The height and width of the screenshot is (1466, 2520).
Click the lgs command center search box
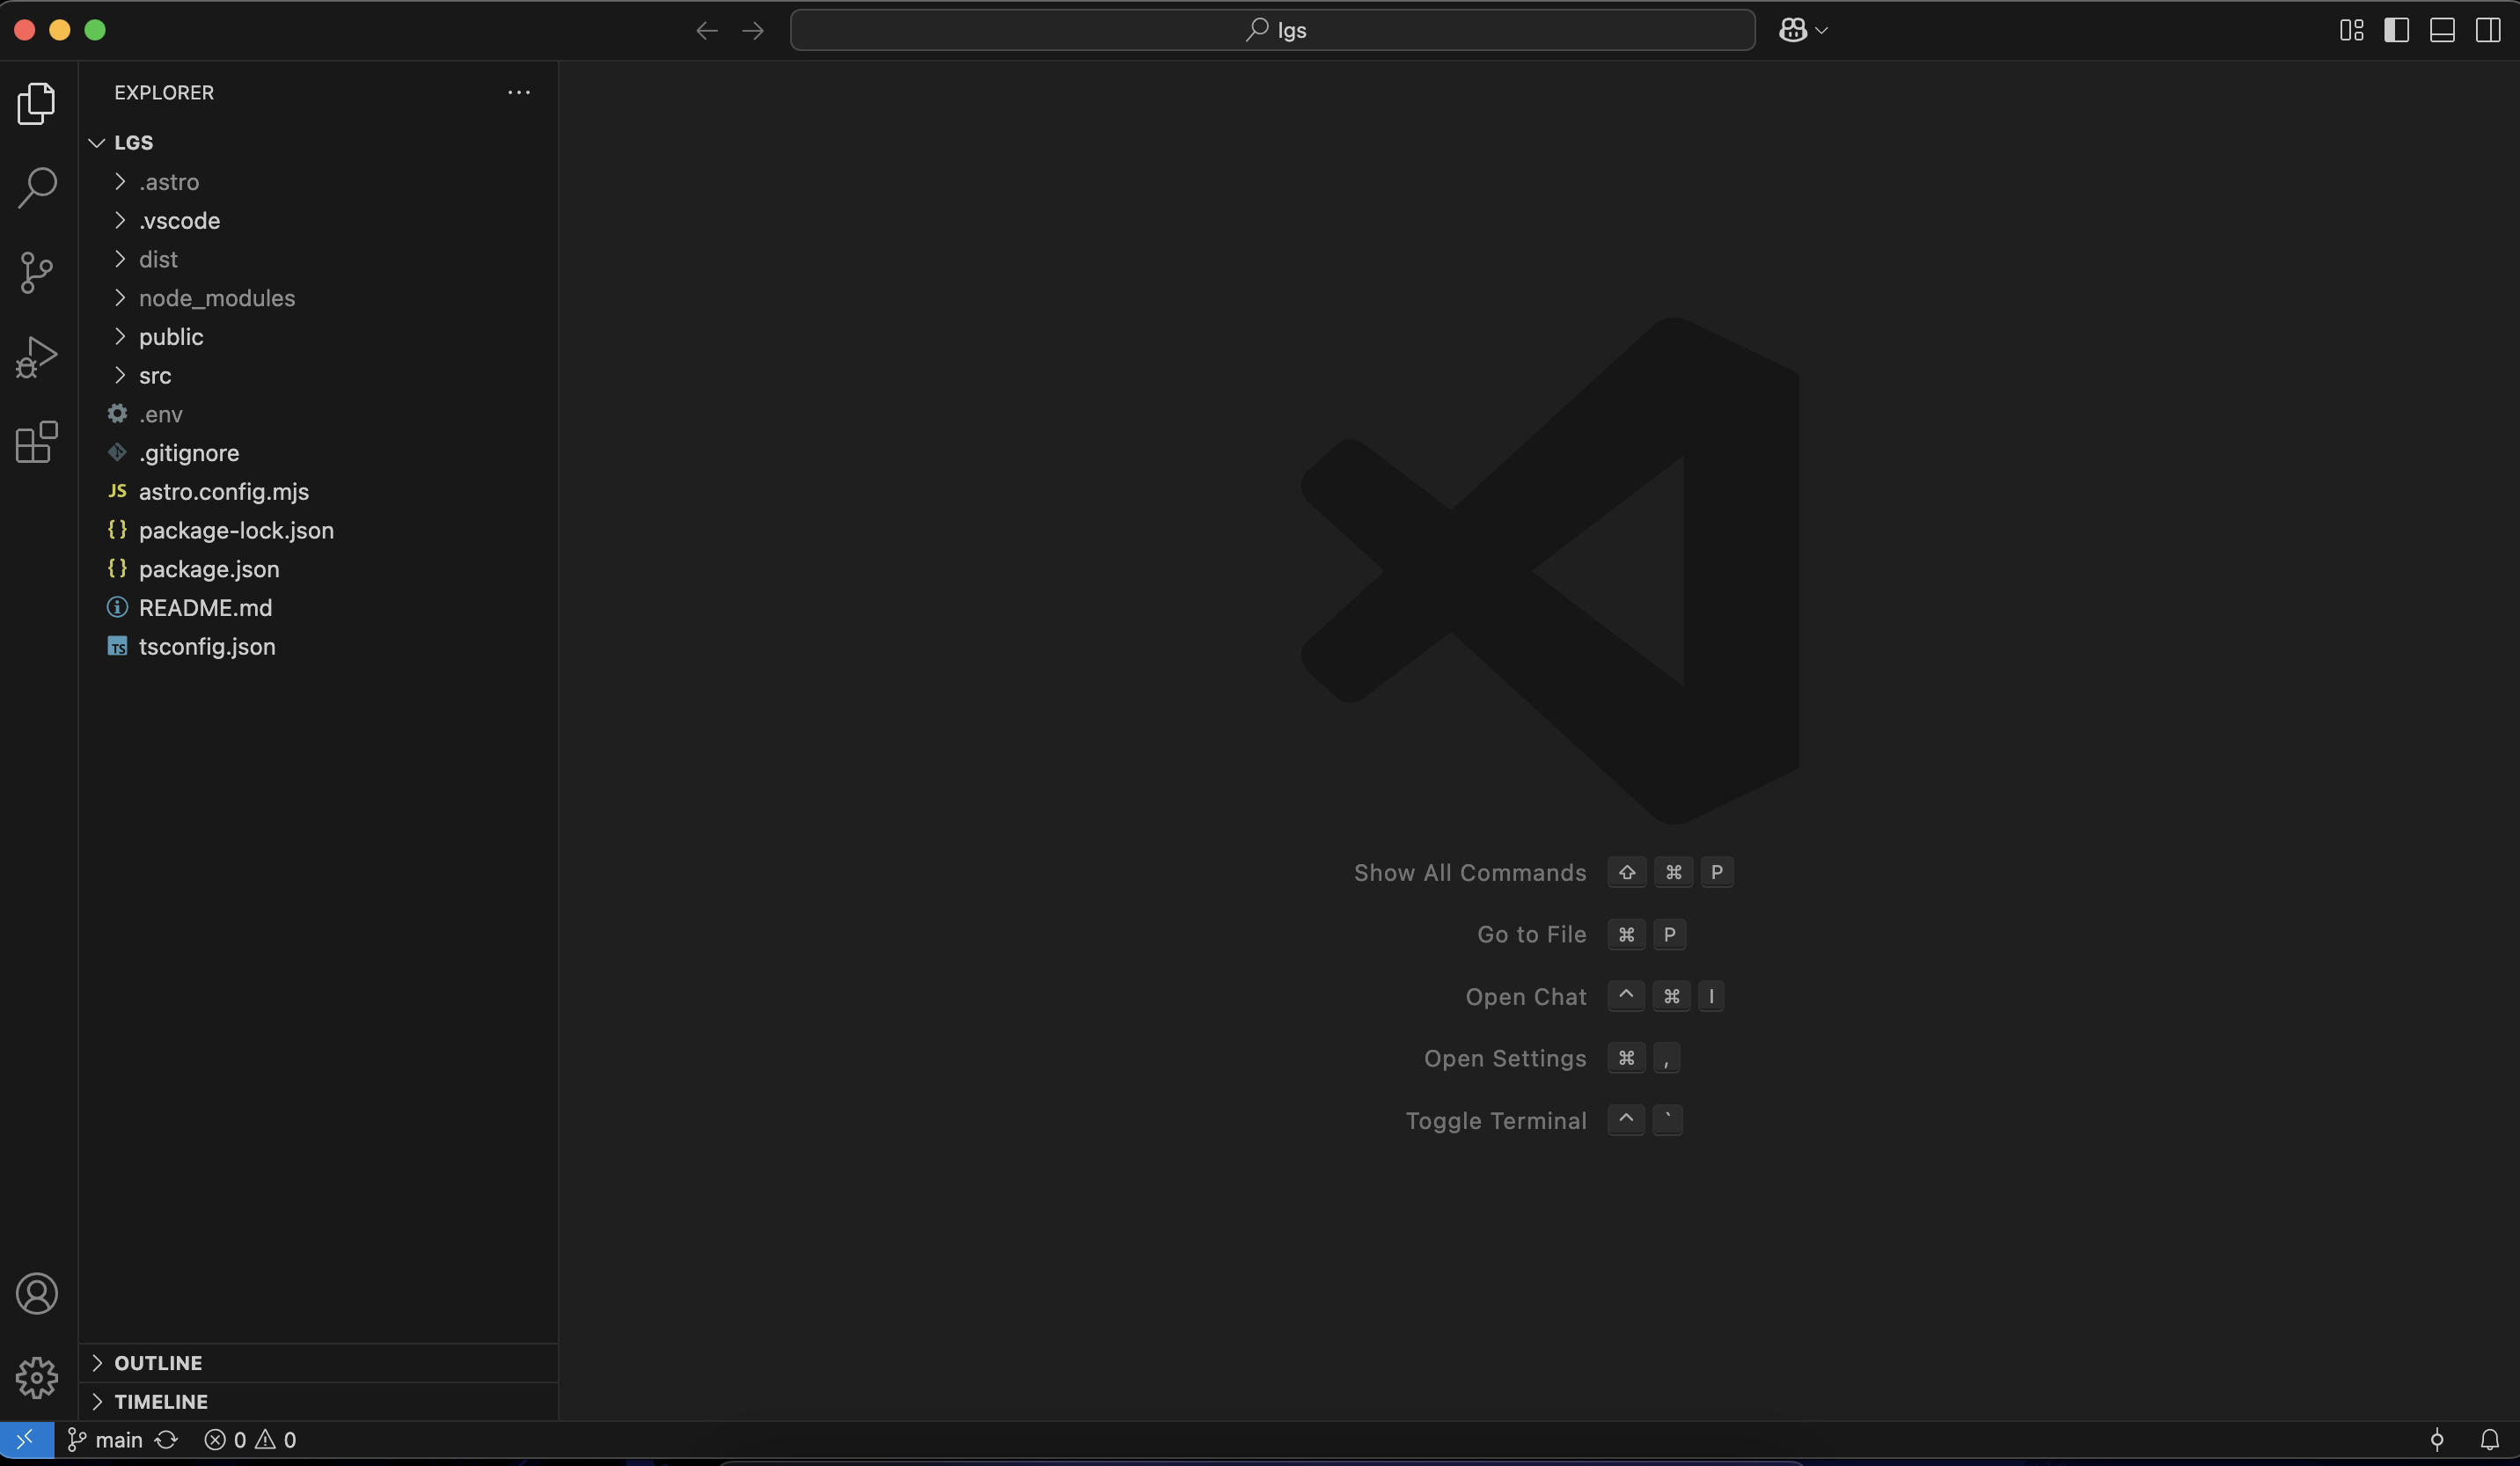(x=1272, y=30)
